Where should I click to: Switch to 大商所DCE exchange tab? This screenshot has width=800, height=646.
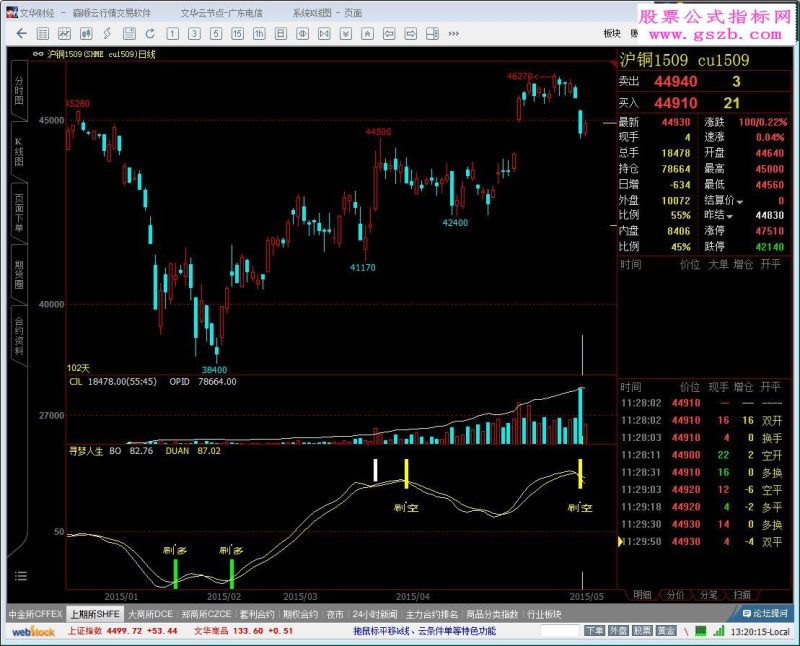(151, 614)
